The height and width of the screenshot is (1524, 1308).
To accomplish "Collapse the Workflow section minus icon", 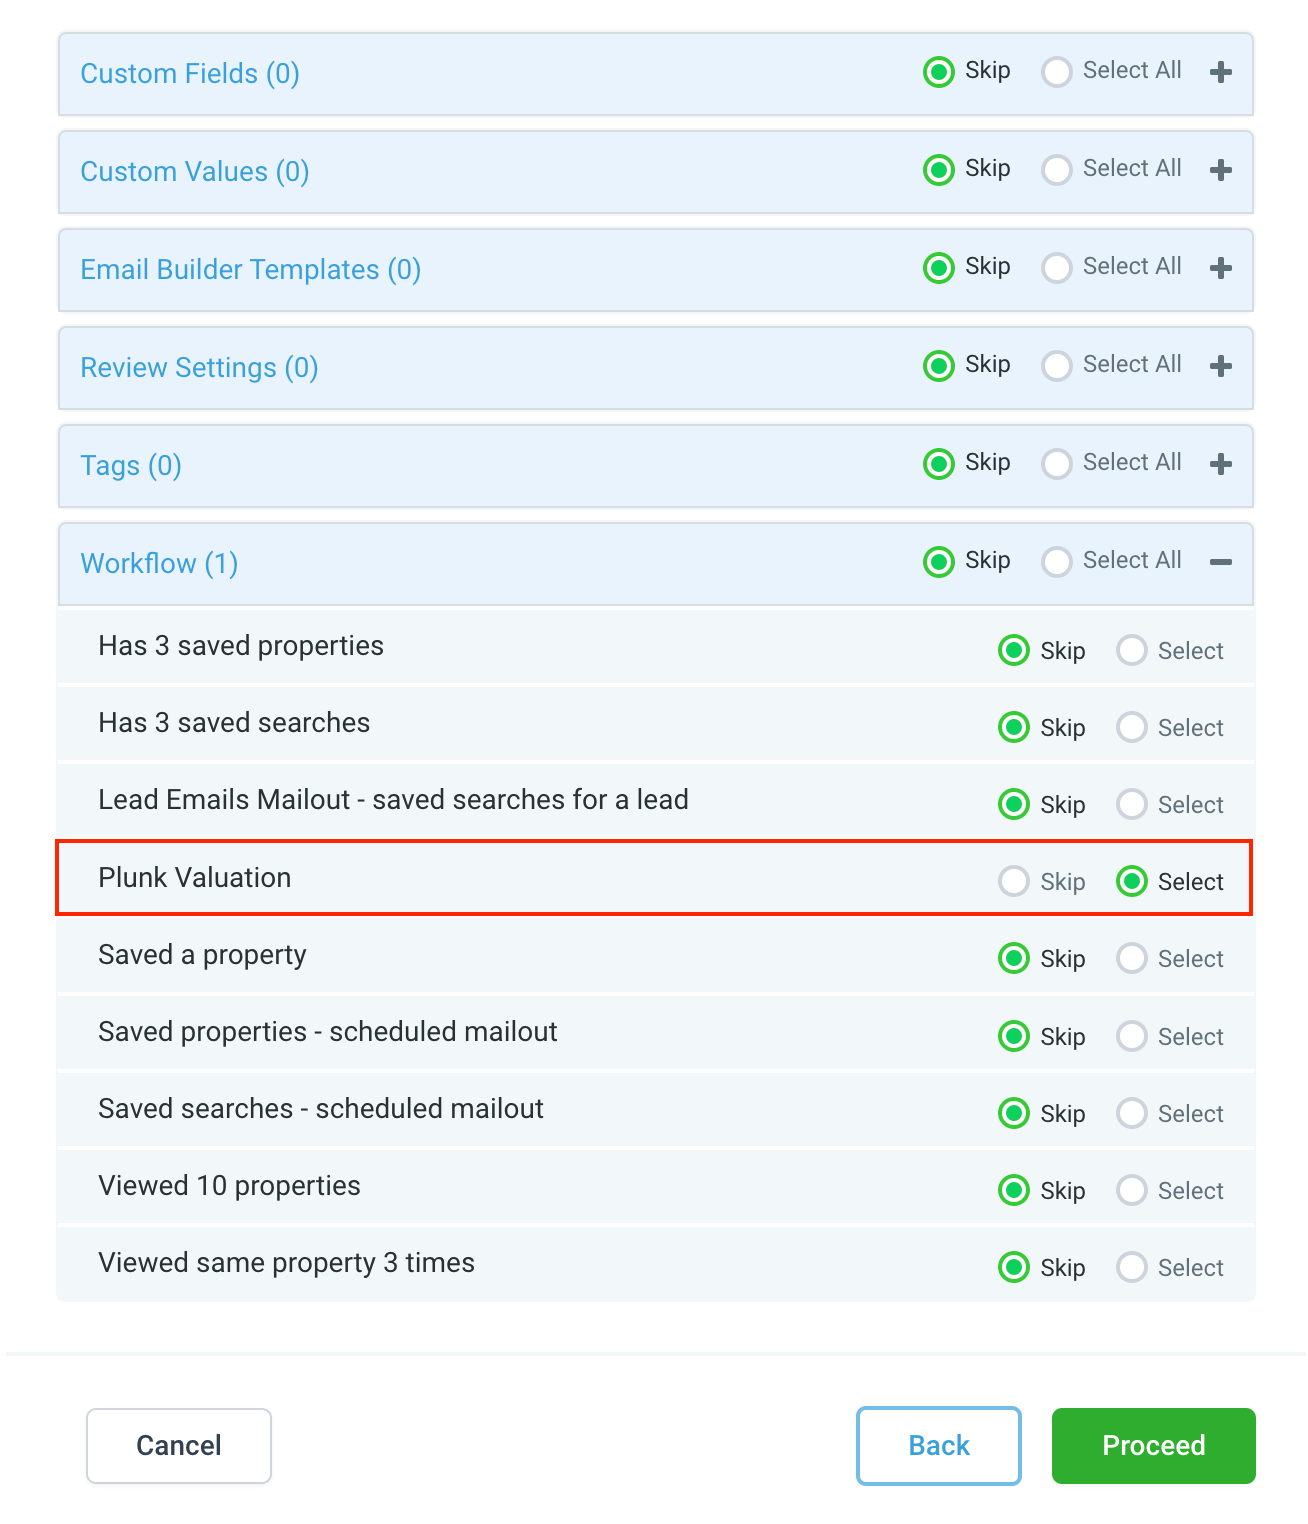I will (1220, 562).
